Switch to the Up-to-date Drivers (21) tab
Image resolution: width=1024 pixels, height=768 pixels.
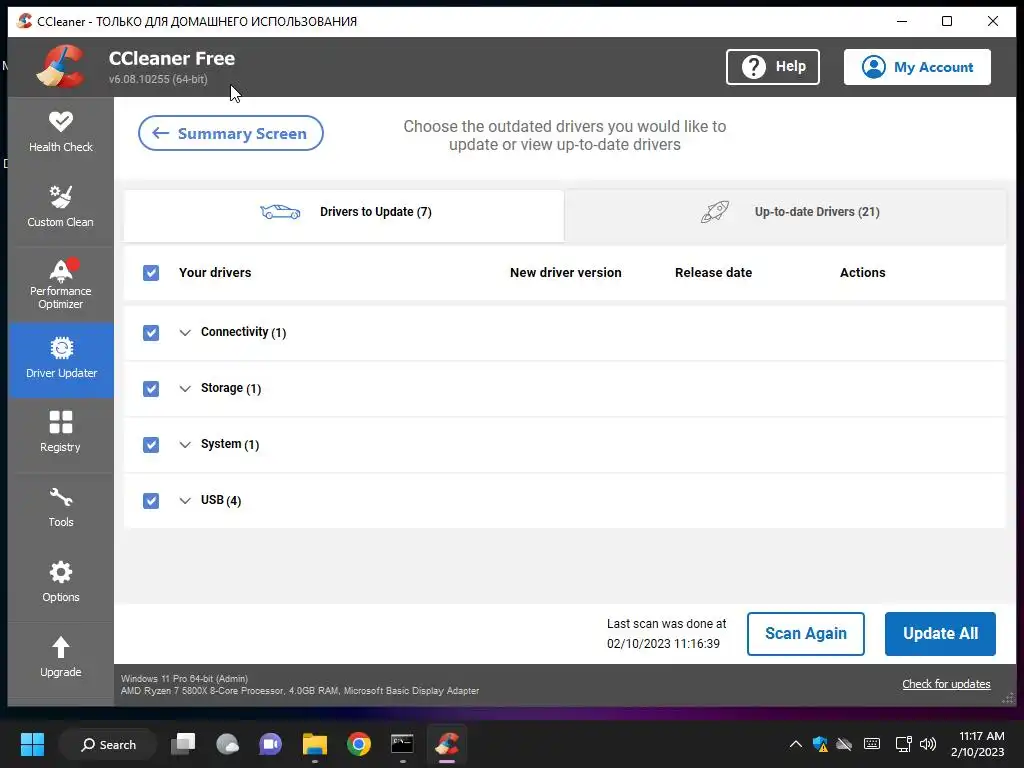click(x=785, y=216)
